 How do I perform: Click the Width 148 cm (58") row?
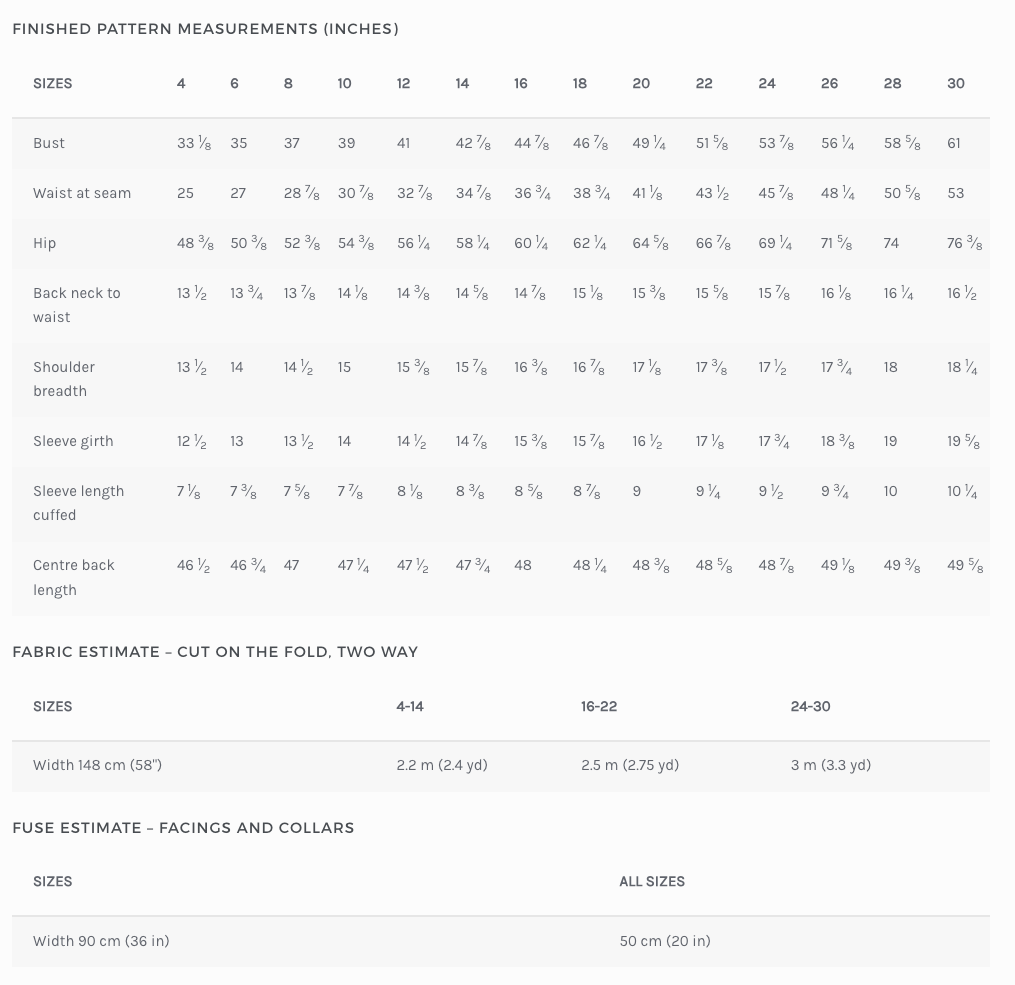(x=97, y=765)
